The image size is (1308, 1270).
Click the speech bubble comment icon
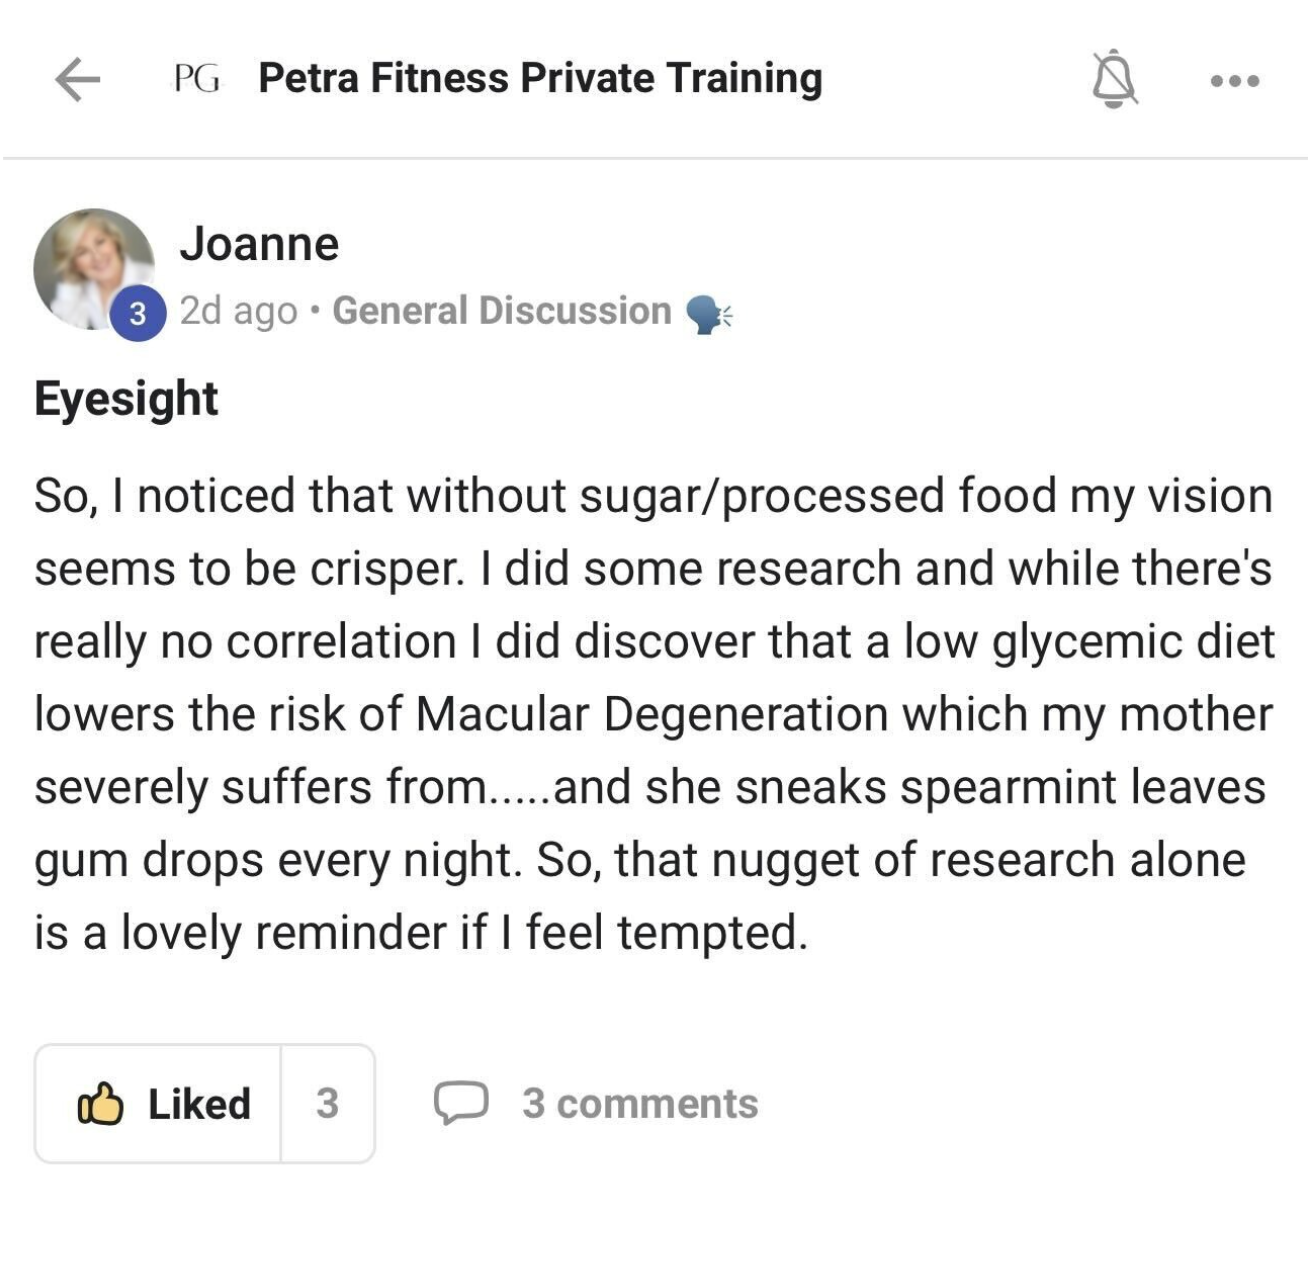coord(460,1103)
